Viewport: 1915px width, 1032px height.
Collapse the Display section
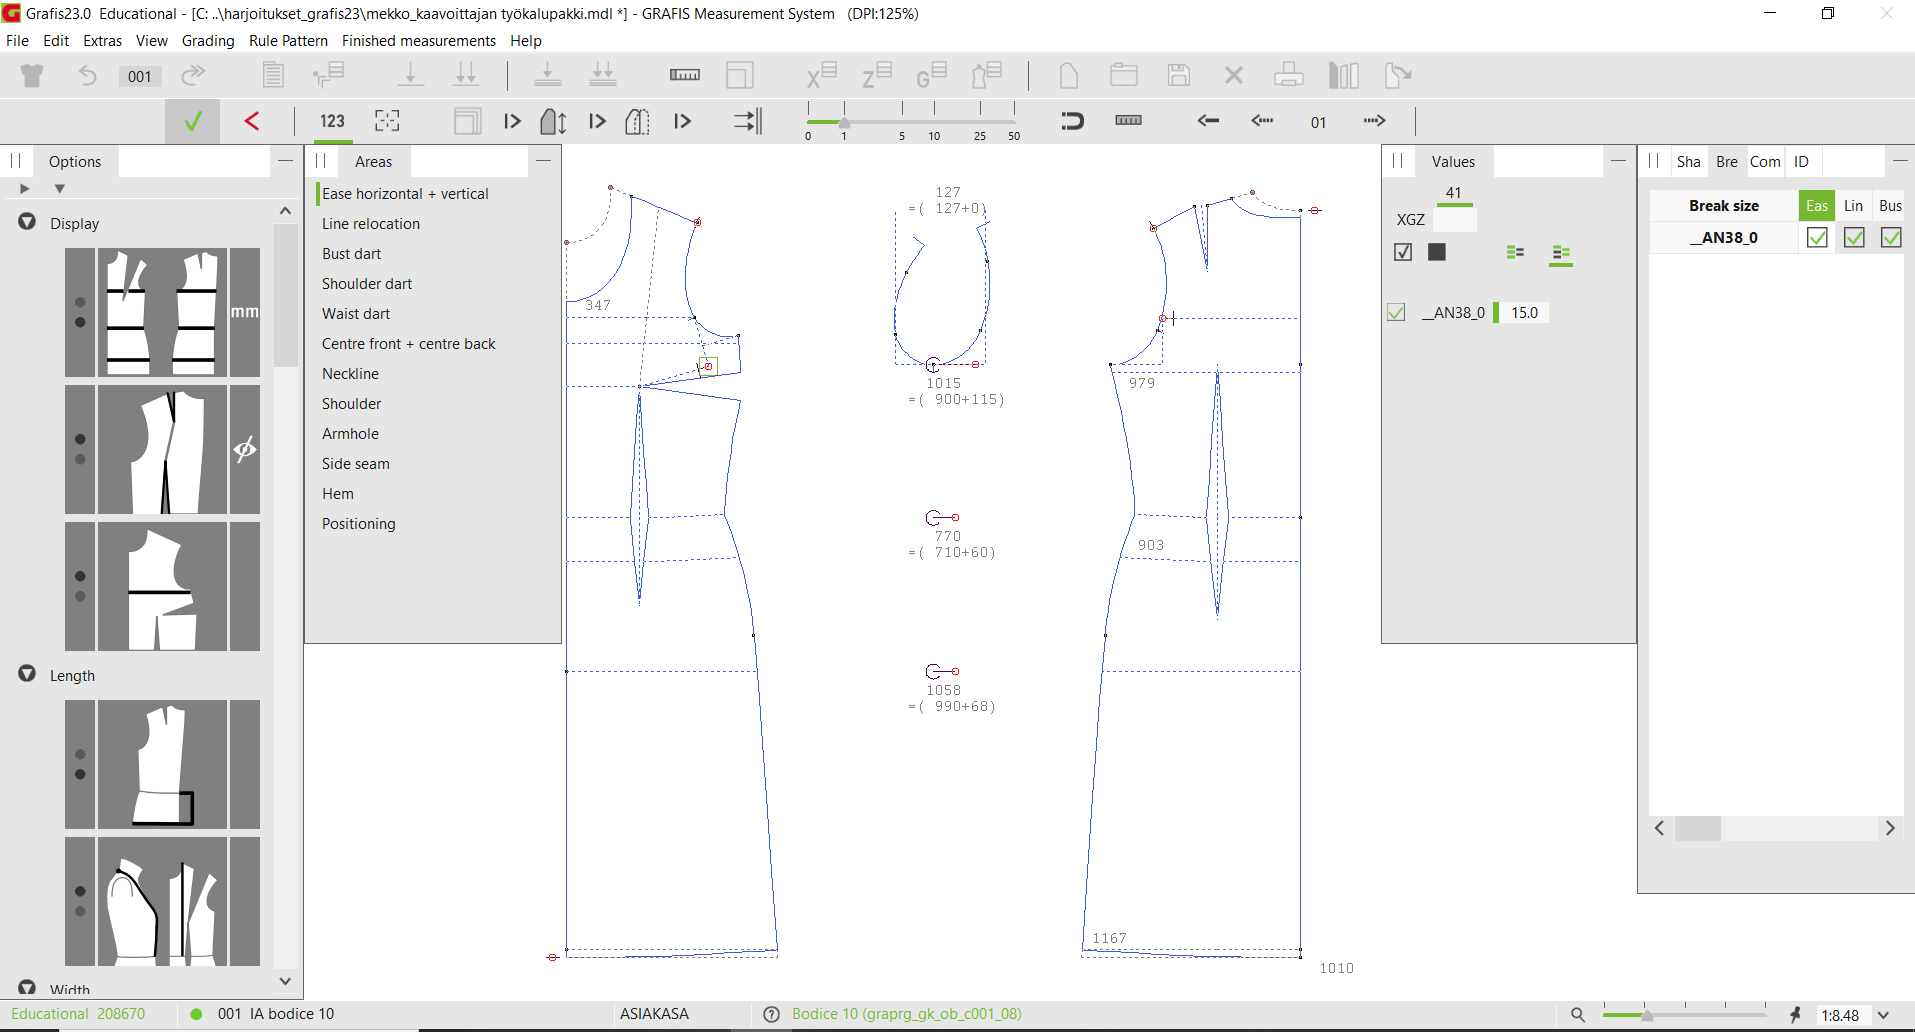27,223
